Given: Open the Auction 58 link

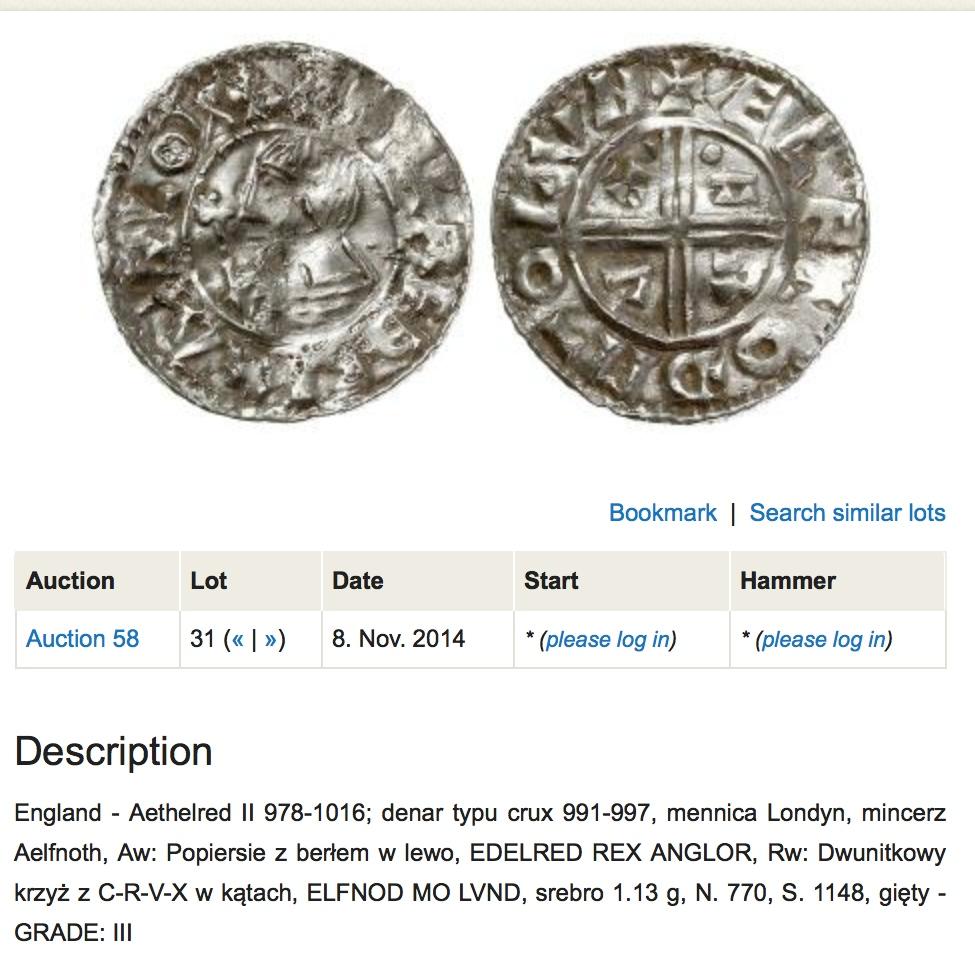Looking at the screenshot, I should [x=82, y=639].
